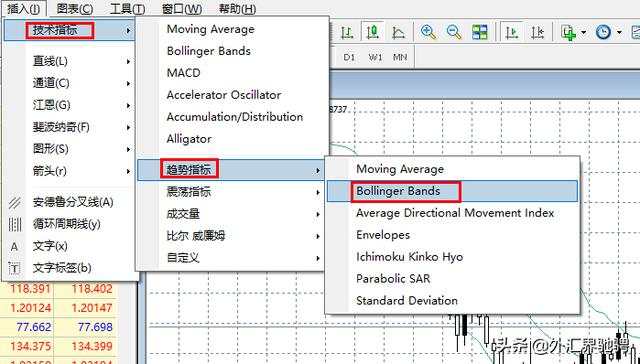Click ask price 118.402
The image size is (640, 364).
coord(92,289)
